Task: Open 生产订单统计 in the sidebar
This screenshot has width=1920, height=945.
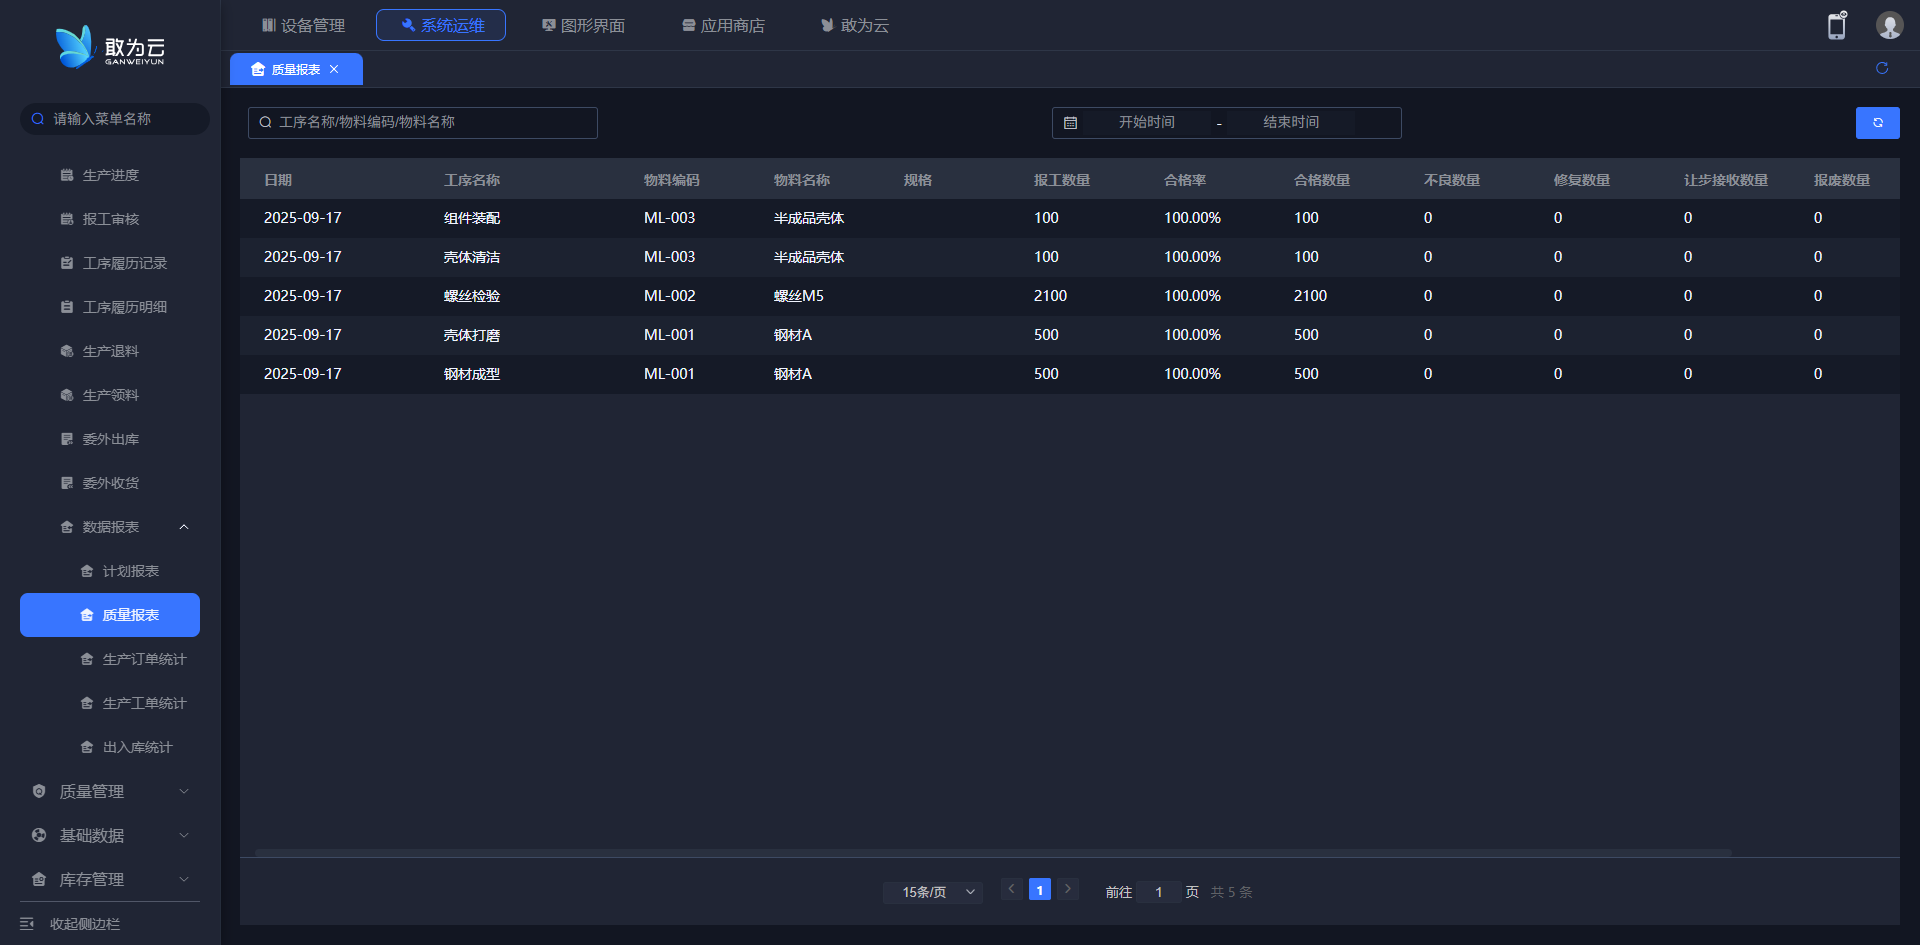Action: (x=144, y=659)
